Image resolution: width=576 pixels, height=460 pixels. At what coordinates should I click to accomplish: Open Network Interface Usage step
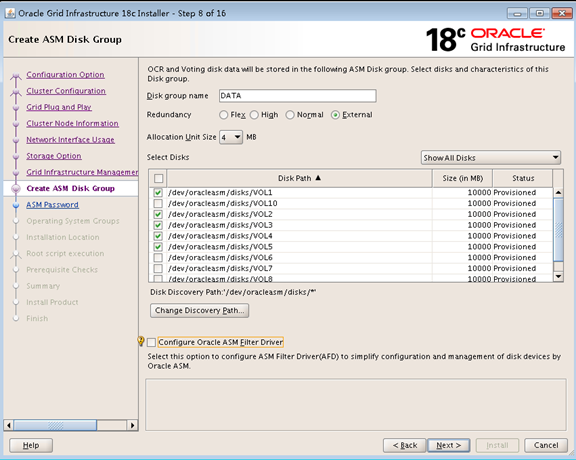click(70, 140)
